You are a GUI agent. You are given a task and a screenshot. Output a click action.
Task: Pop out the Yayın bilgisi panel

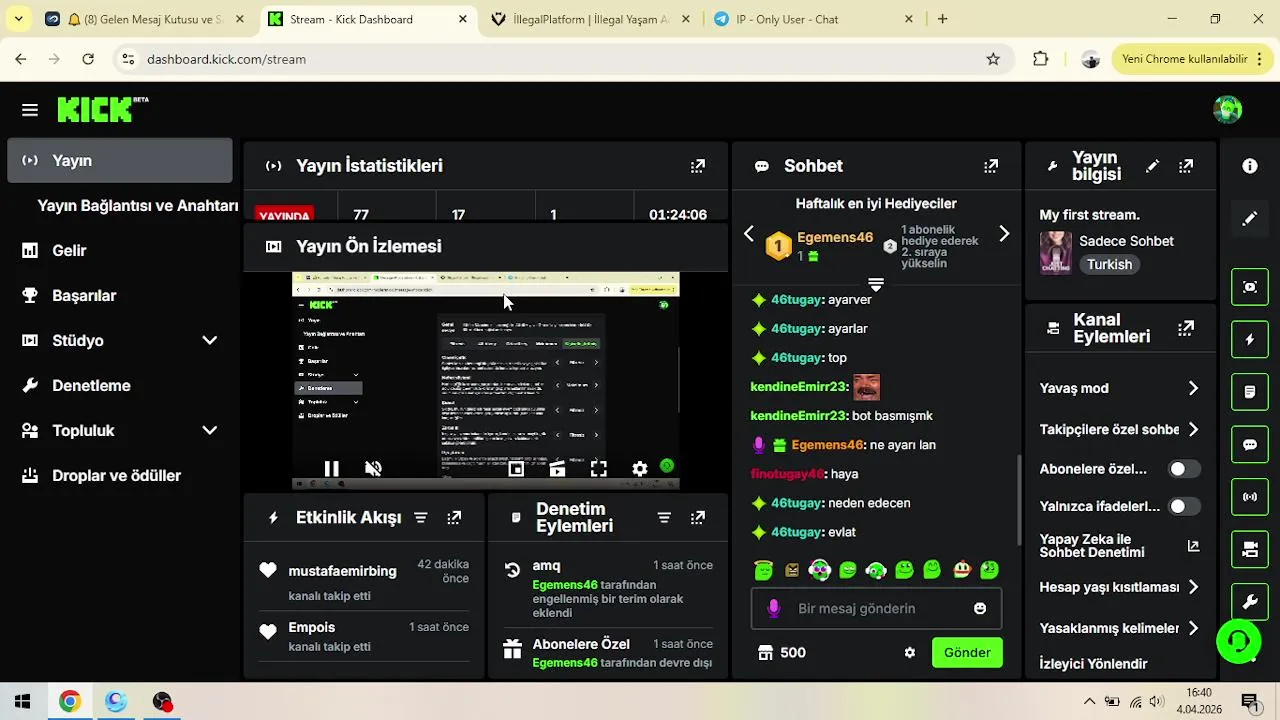pyautogui.click(x=1186, y=166)
